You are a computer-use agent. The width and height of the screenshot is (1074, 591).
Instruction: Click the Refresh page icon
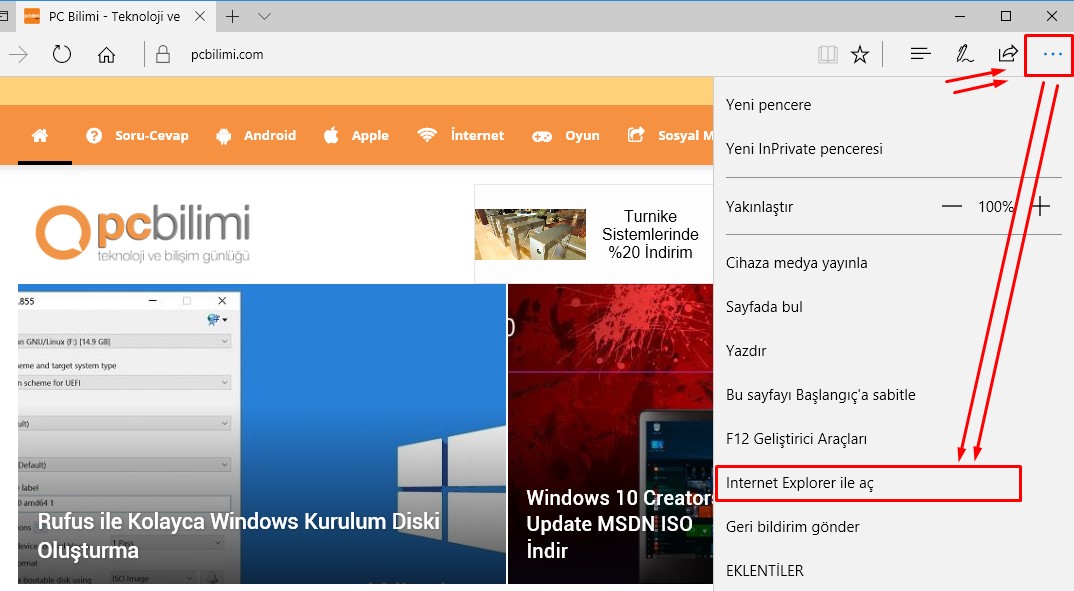(x=62, y=54)
